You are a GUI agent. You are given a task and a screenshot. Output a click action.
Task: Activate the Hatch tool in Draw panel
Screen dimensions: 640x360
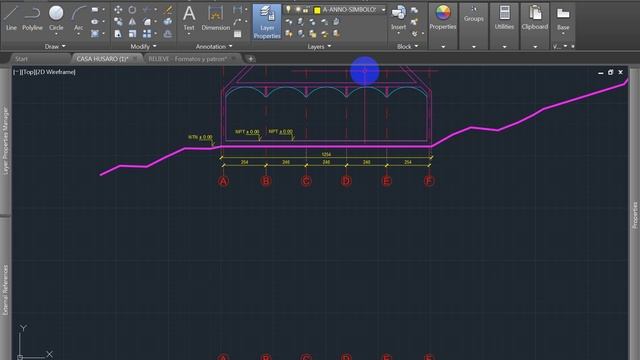(95, 33)
